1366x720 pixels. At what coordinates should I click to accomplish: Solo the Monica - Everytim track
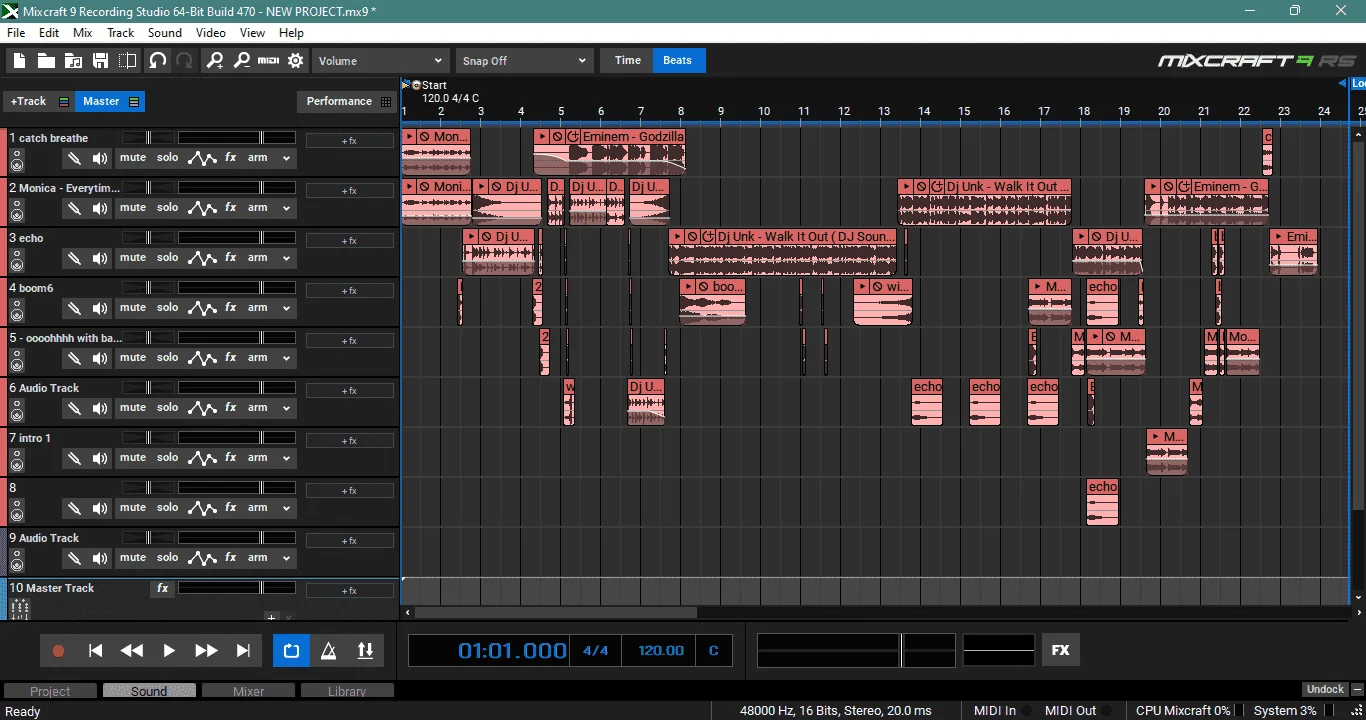pyautogui.click(x=168, y=208)
